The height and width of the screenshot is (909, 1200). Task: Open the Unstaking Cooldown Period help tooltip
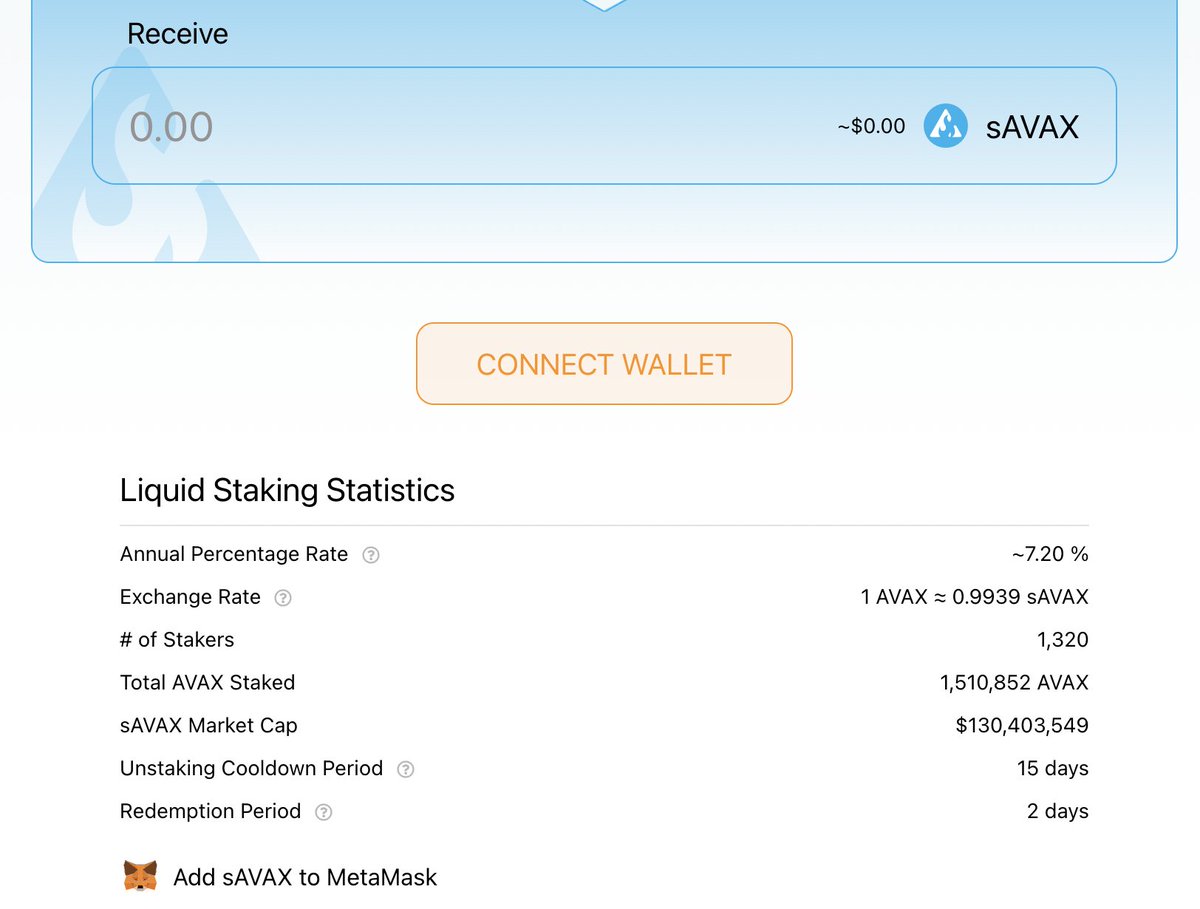click(405, 769)
